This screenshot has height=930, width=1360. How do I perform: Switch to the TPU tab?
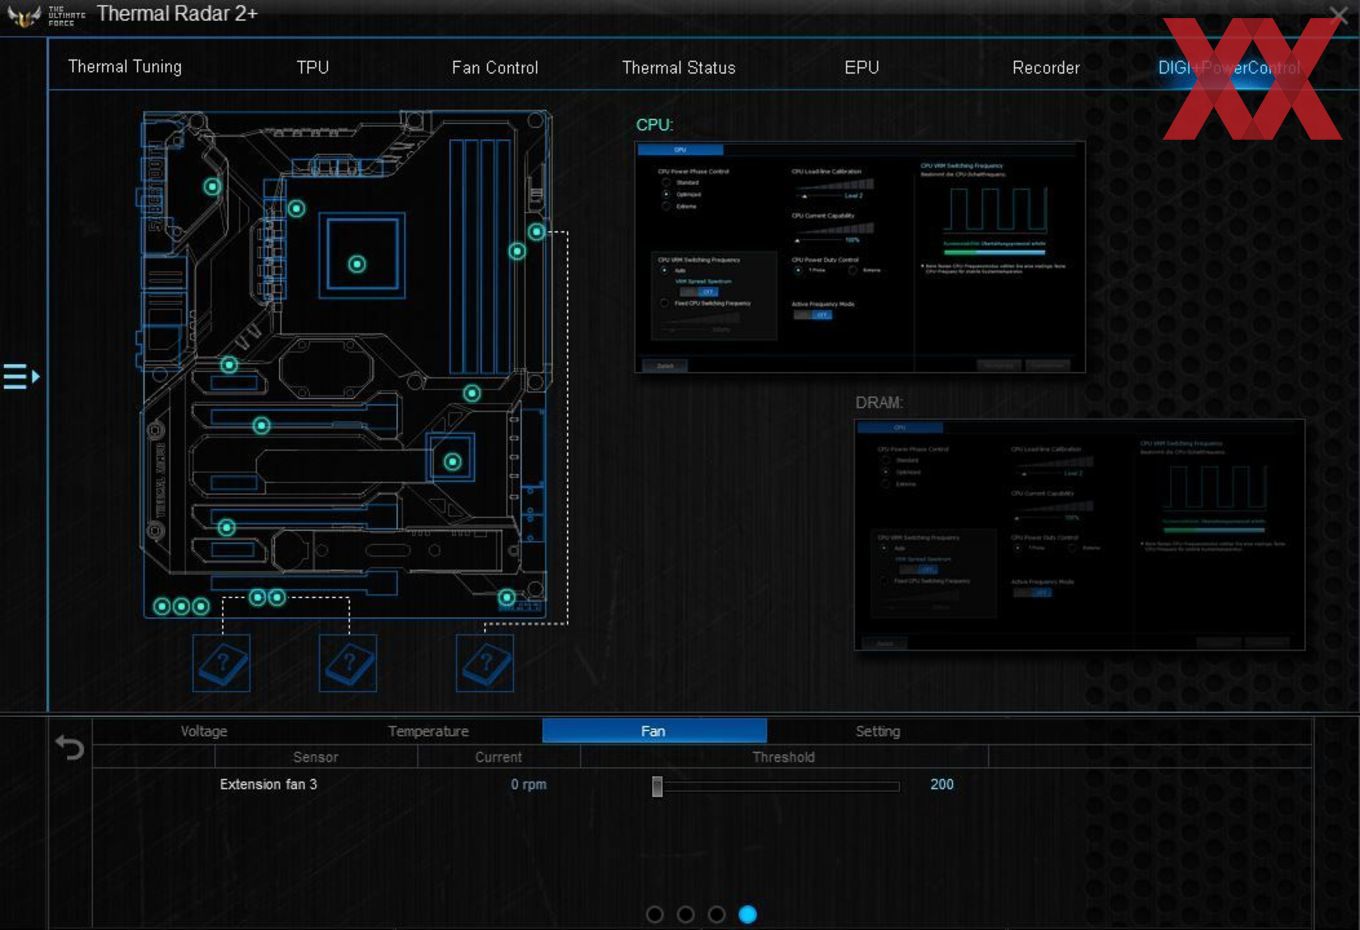(313, 67)
